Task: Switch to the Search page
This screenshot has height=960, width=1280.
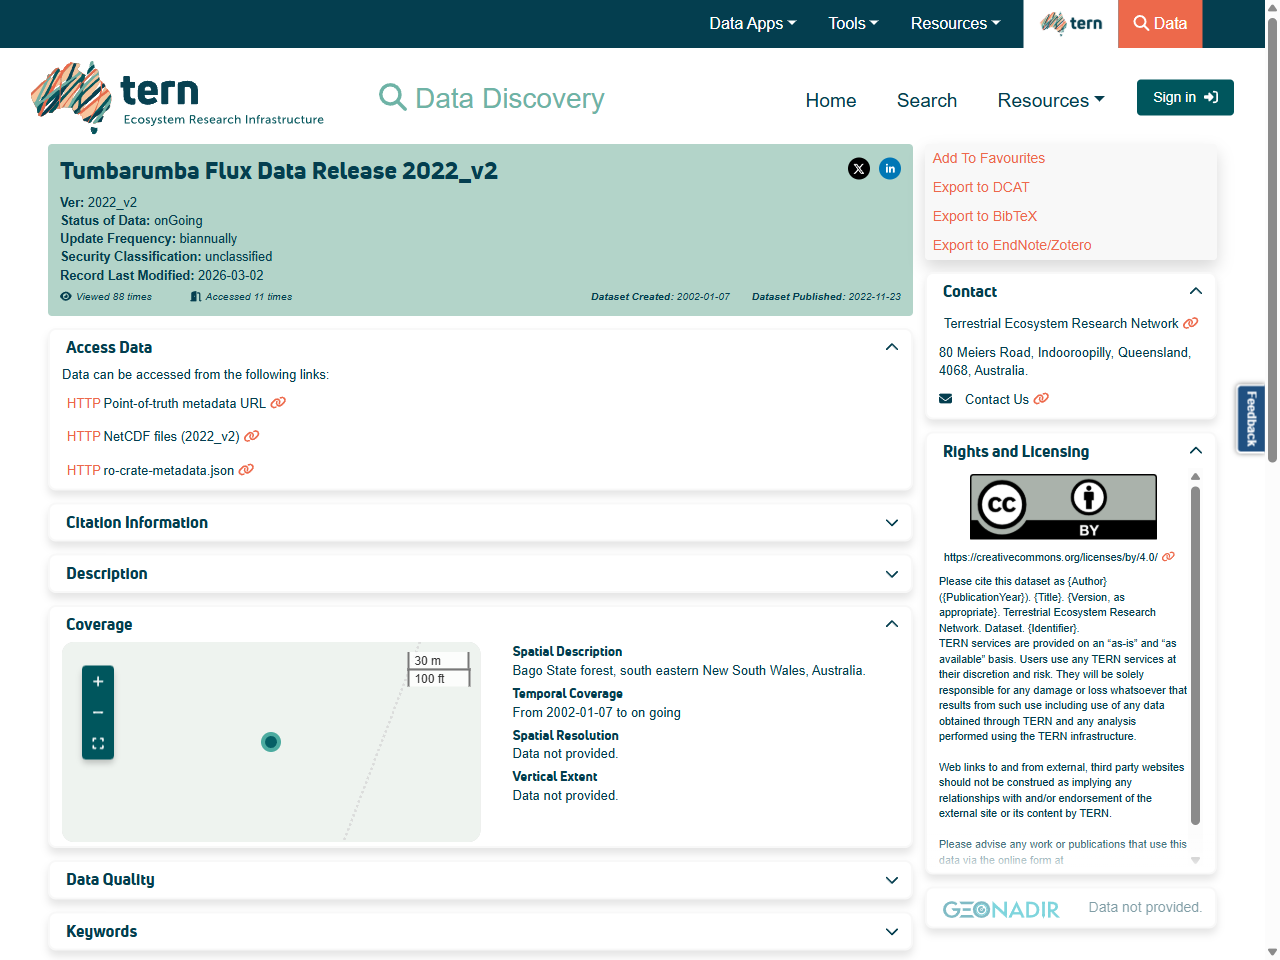Action: pos(926,100)
